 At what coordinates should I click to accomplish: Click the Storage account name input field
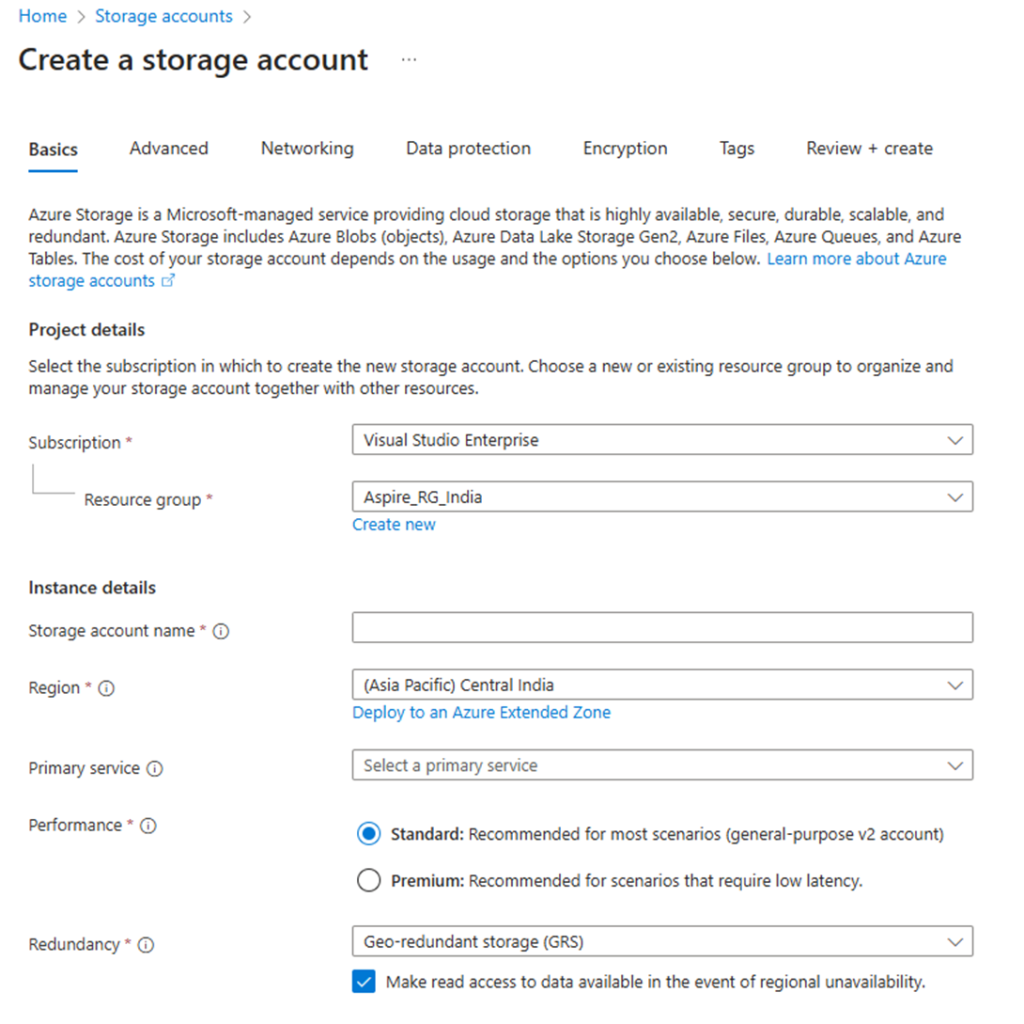click(660, 627)
